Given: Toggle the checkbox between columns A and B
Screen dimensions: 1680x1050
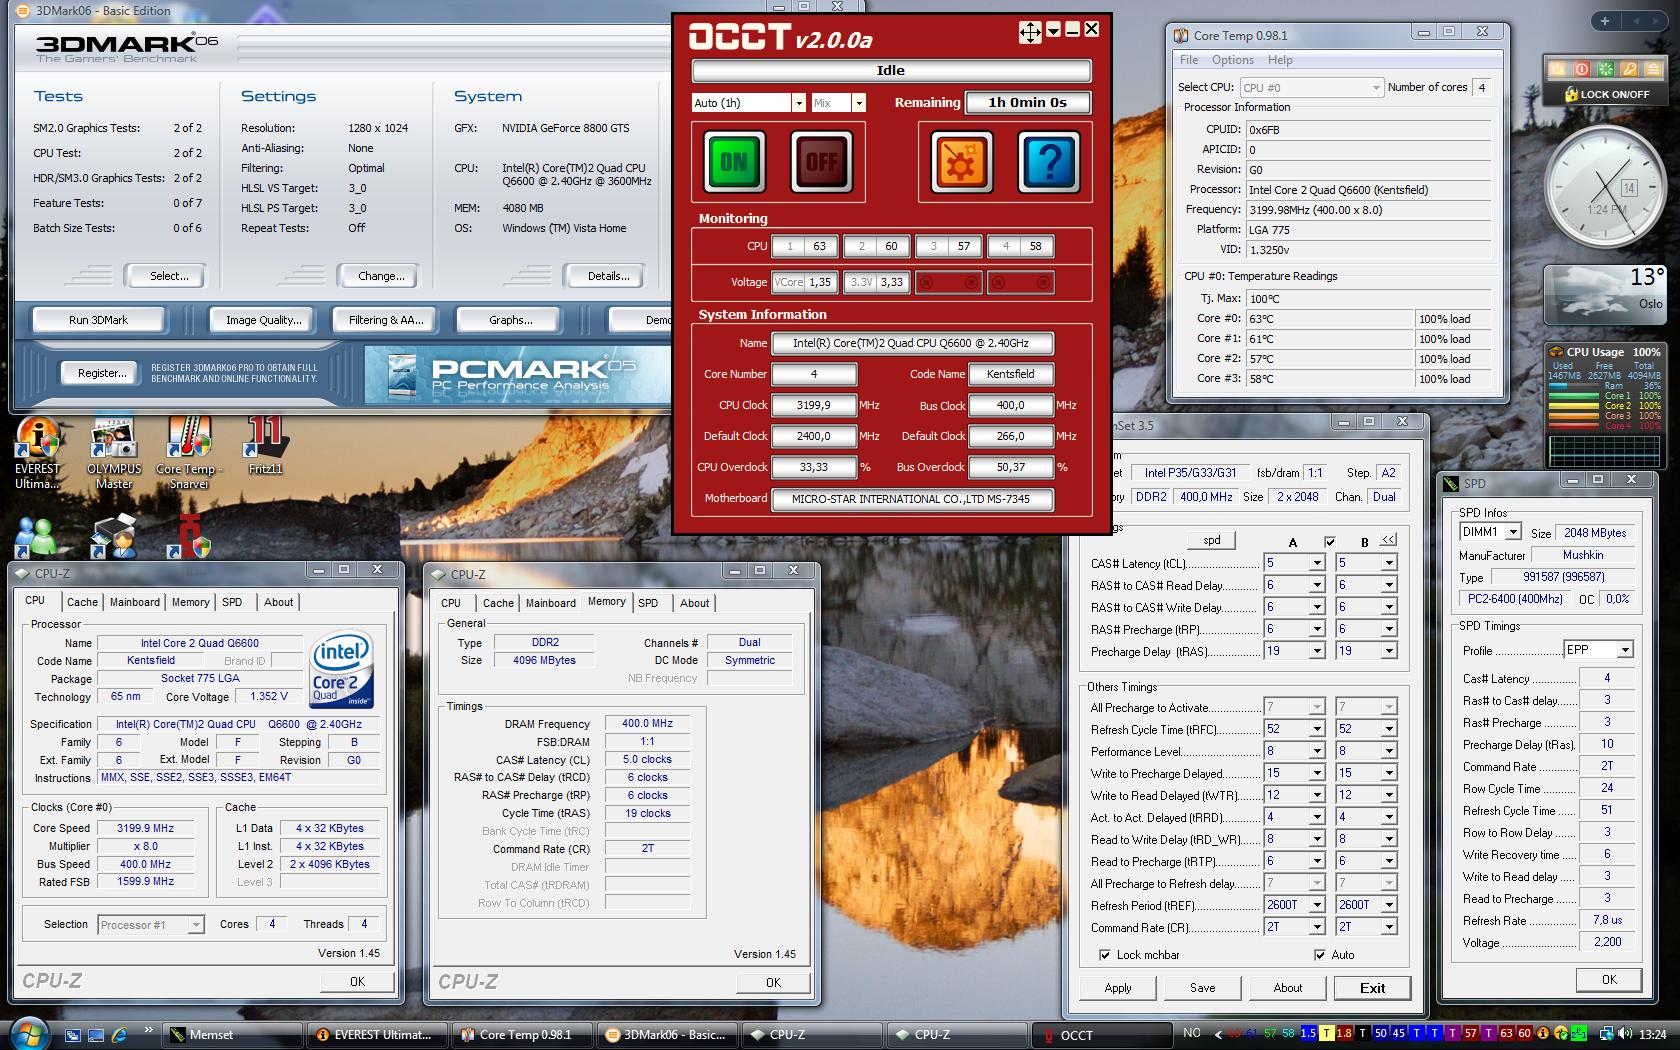Looking at the screenshot, I should [1330, 542].
